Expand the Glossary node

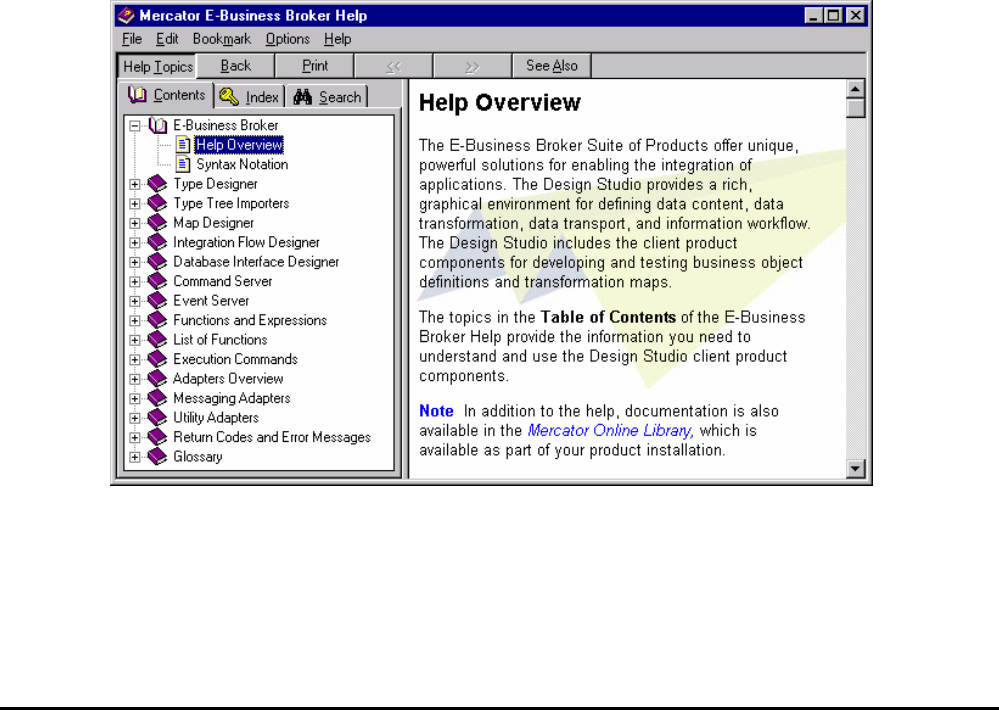(x=134, y=457)
